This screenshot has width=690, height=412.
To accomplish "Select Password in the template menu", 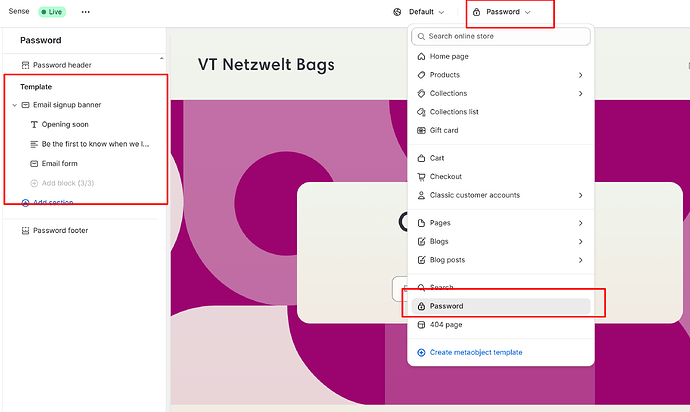I will coord(446,306).
